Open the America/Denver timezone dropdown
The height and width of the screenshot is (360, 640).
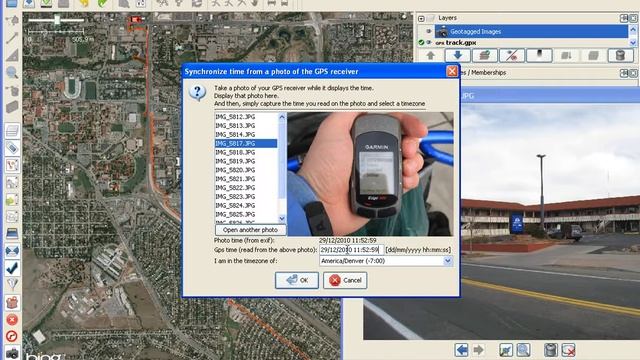click(x=386, y=261)
